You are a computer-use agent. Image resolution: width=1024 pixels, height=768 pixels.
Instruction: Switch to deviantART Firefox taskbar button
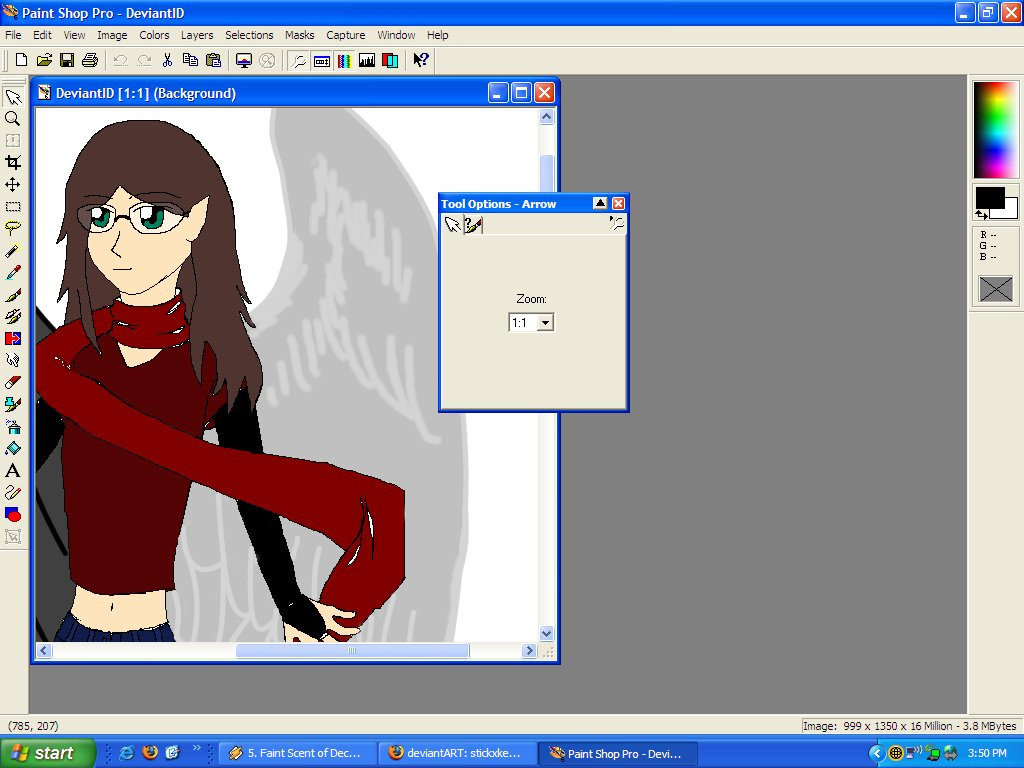click(459, 753)
